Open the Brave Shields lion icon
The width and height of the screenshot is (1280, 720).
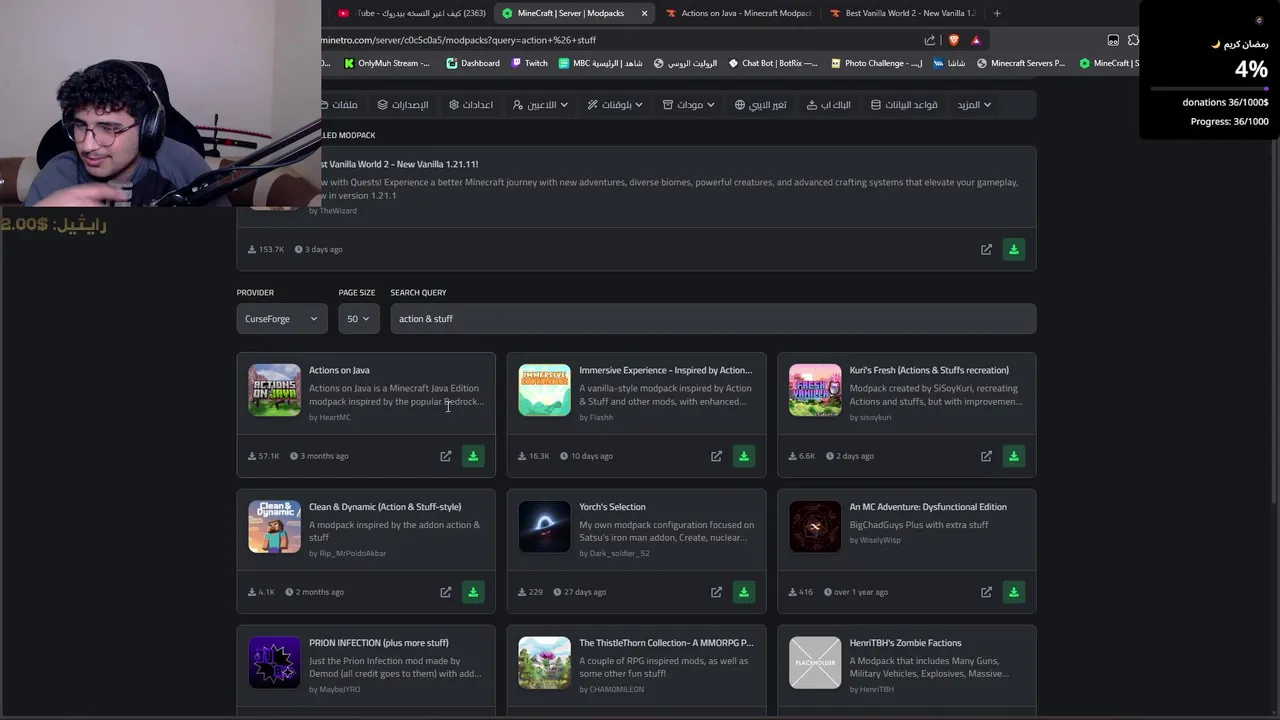(953, 40)
